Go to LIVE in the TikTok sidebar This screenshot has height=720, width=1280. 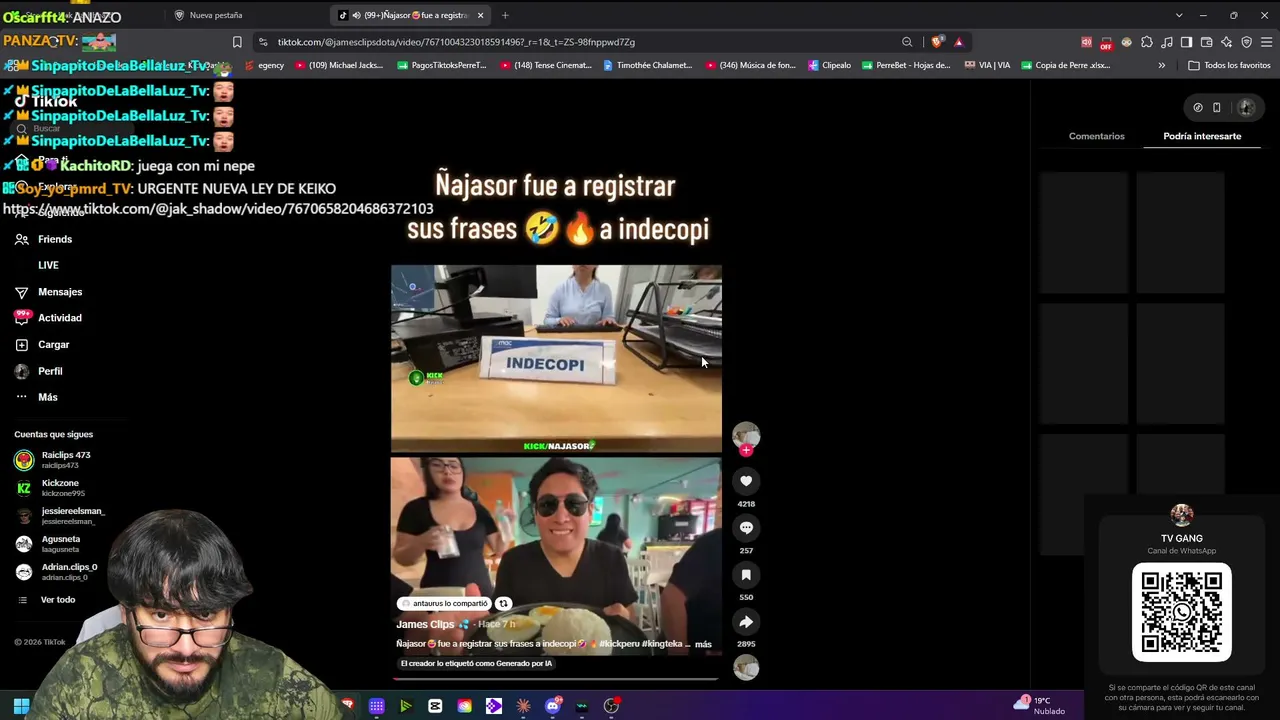[x=48, y=265]
